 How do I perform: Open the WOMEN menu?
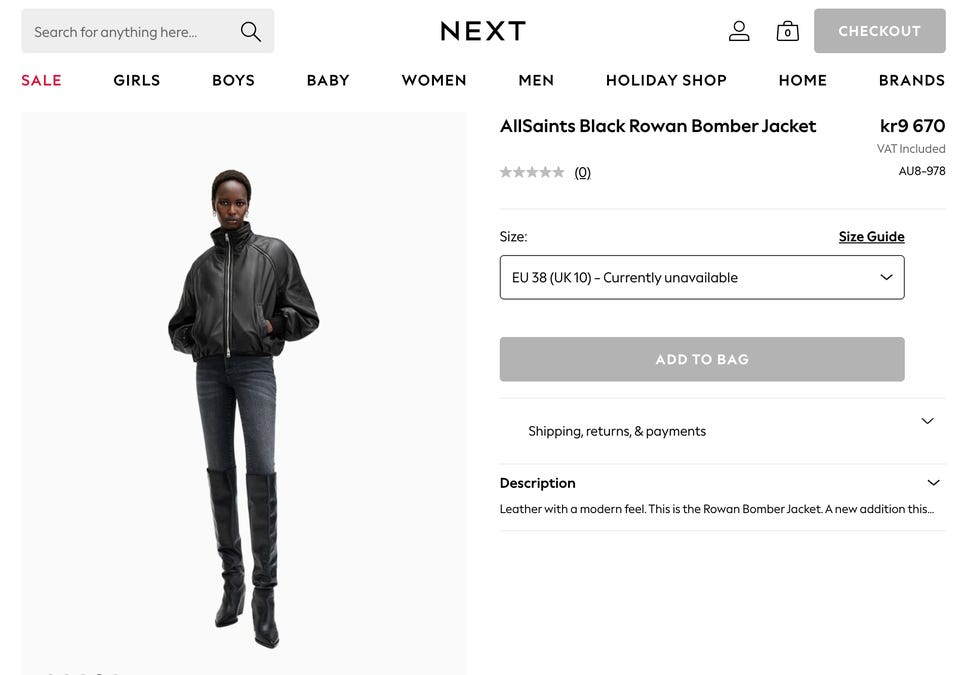click(433, 80)
